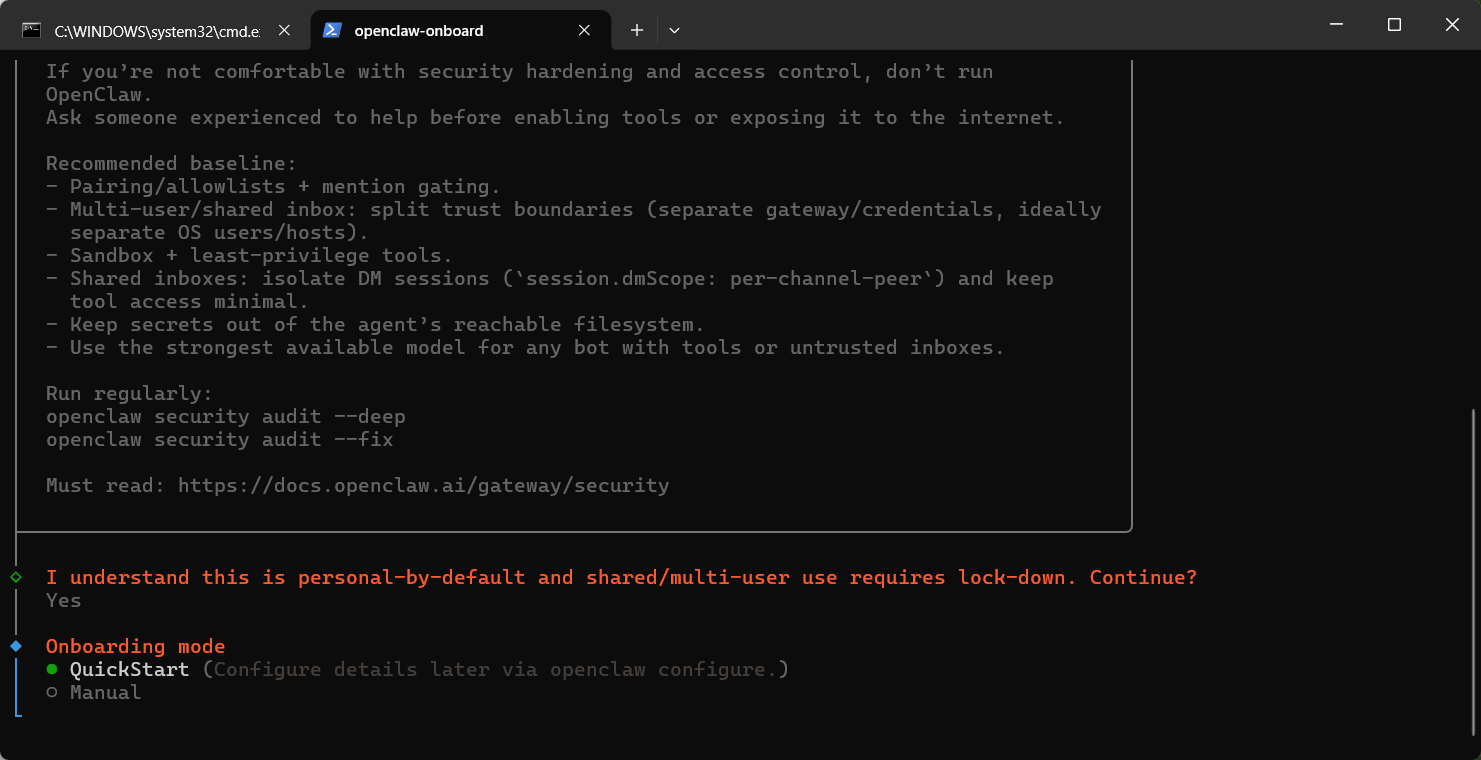Viewport: 1481px width, 760px height.
Task: Open the docs.openclaw.ai security link
Action: [423, 486]
